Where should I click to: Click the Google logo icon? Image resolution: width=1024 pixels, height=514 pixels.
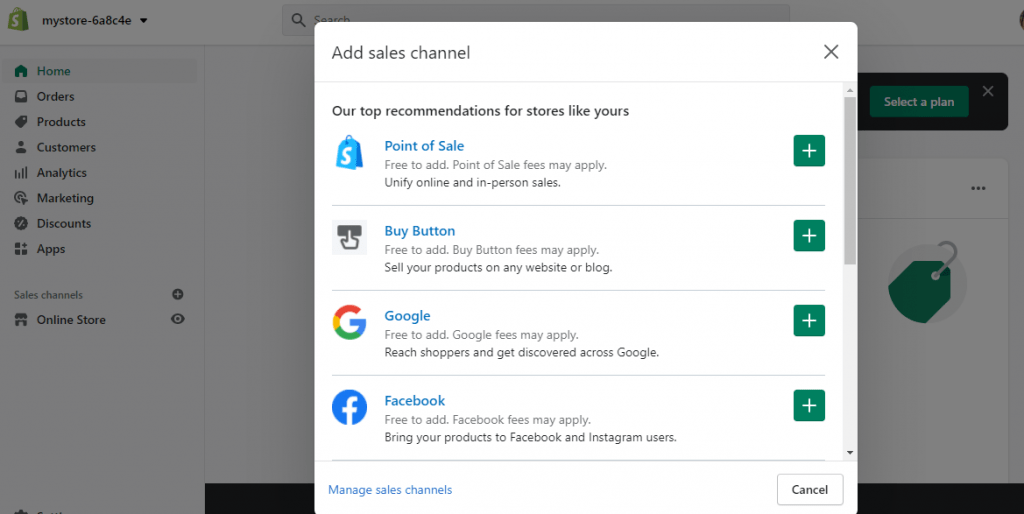point(349,322)
